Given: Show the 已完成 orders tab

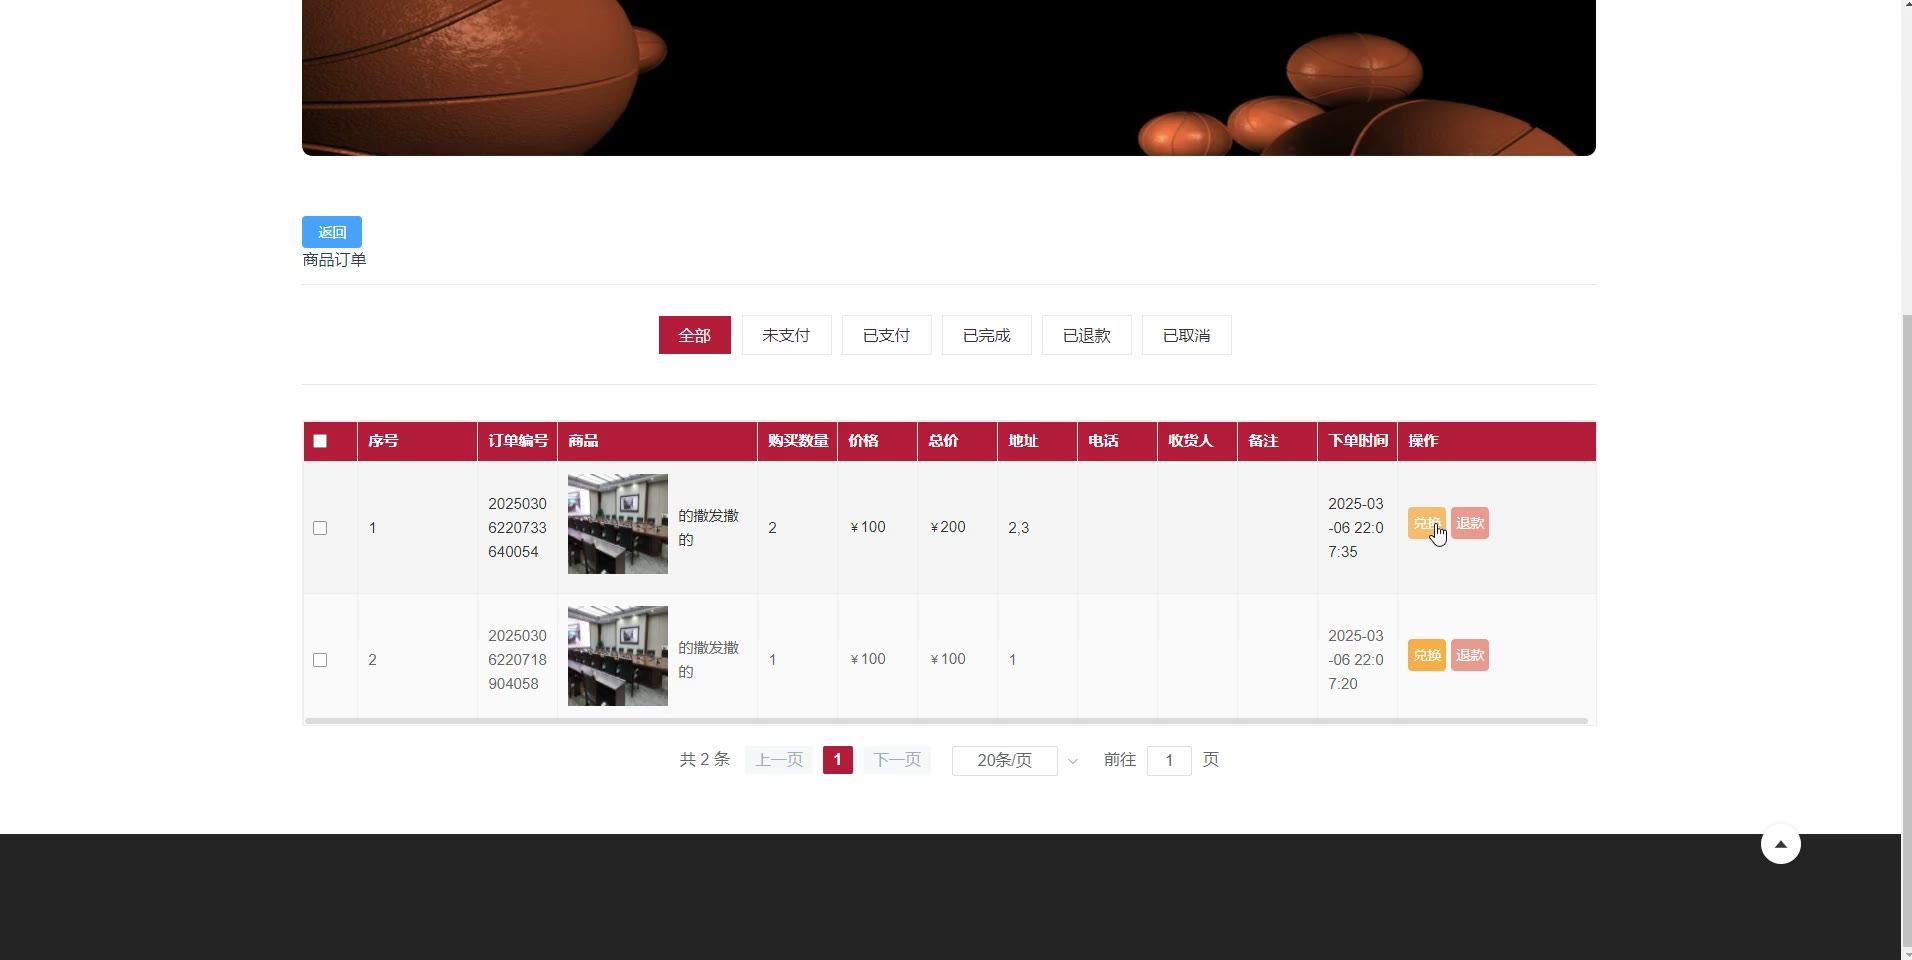Looking at the screenshot, I should point(986,335).
